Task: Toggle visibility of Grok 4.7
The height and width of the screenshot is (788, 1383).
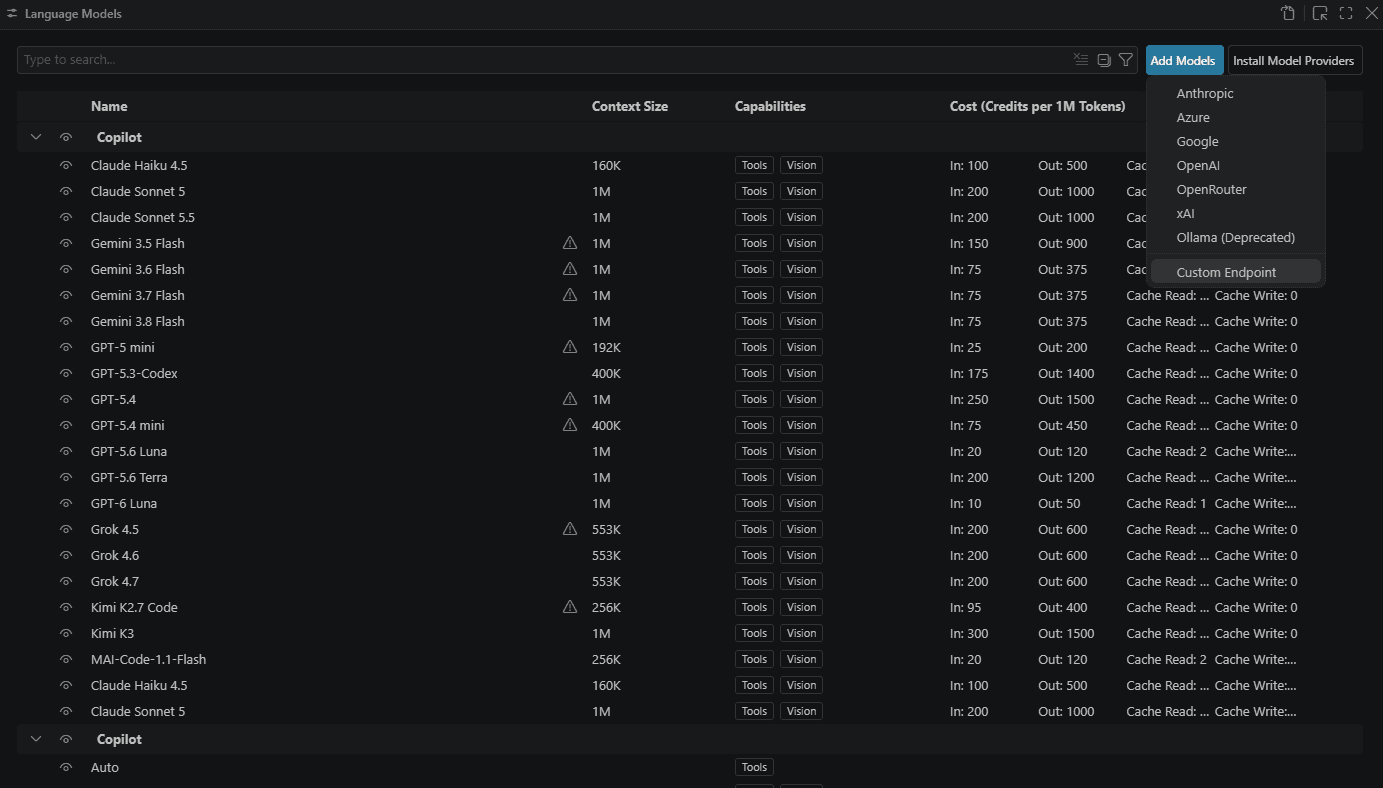Action: [x=66, y=581]
